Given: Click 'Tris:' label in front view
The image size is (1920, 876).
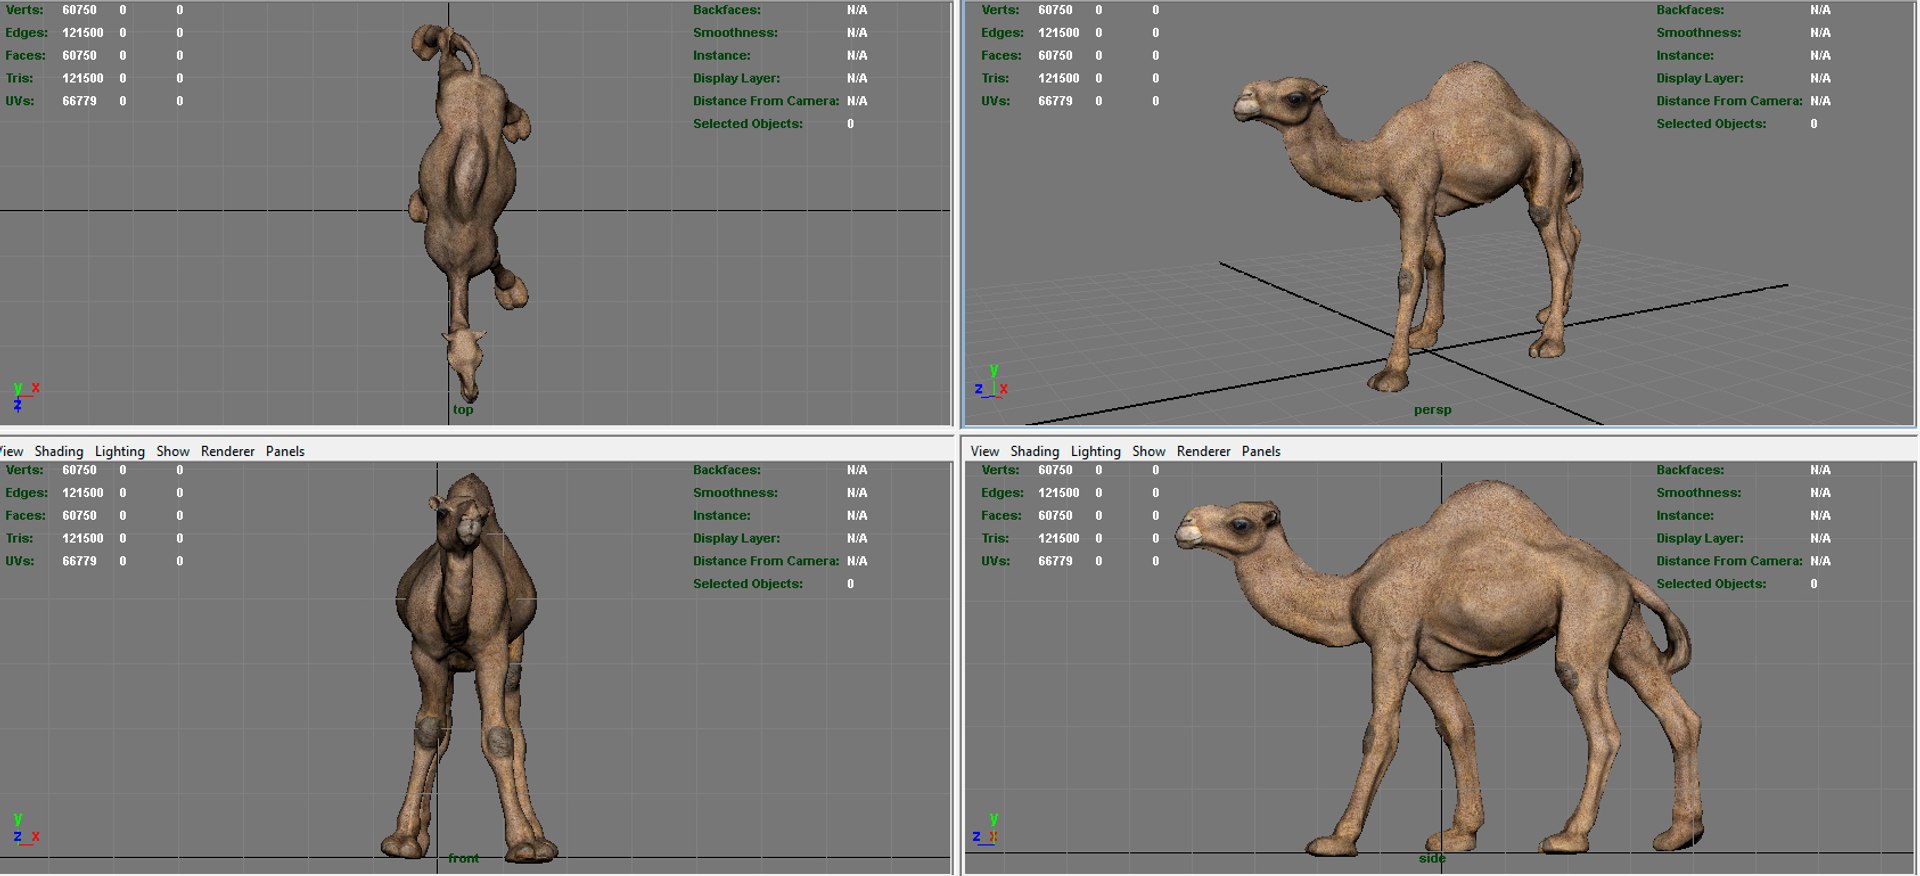Looking at the screenshot, I should (19, 538).
